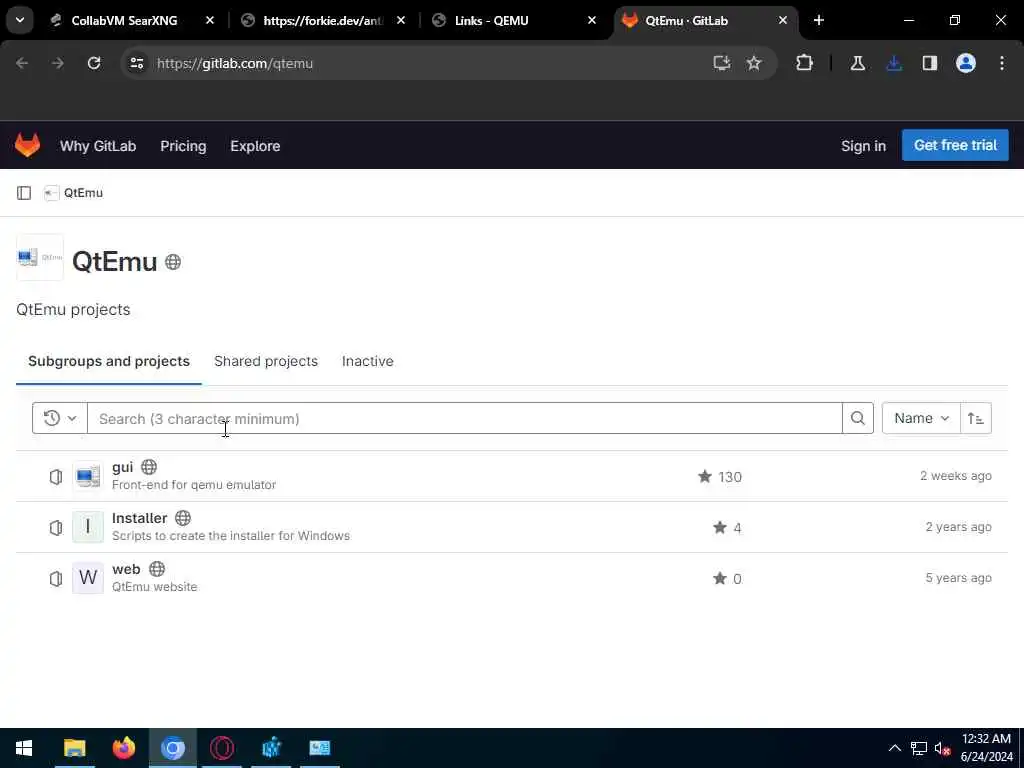Open a new browser tab

click(x=818, y=21)
